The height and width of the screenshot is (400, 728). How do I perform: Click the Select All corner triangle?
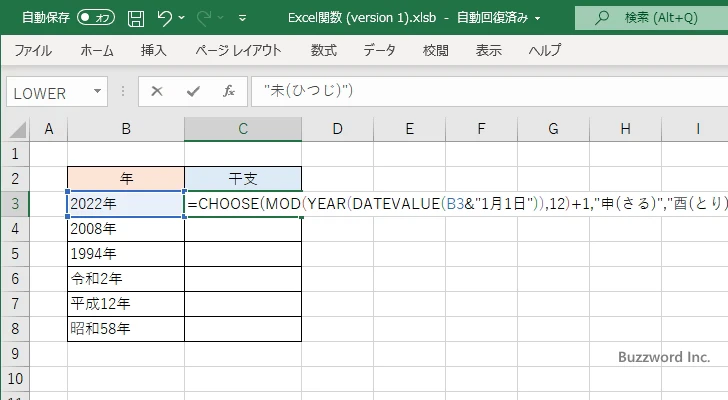click(15, 129)
